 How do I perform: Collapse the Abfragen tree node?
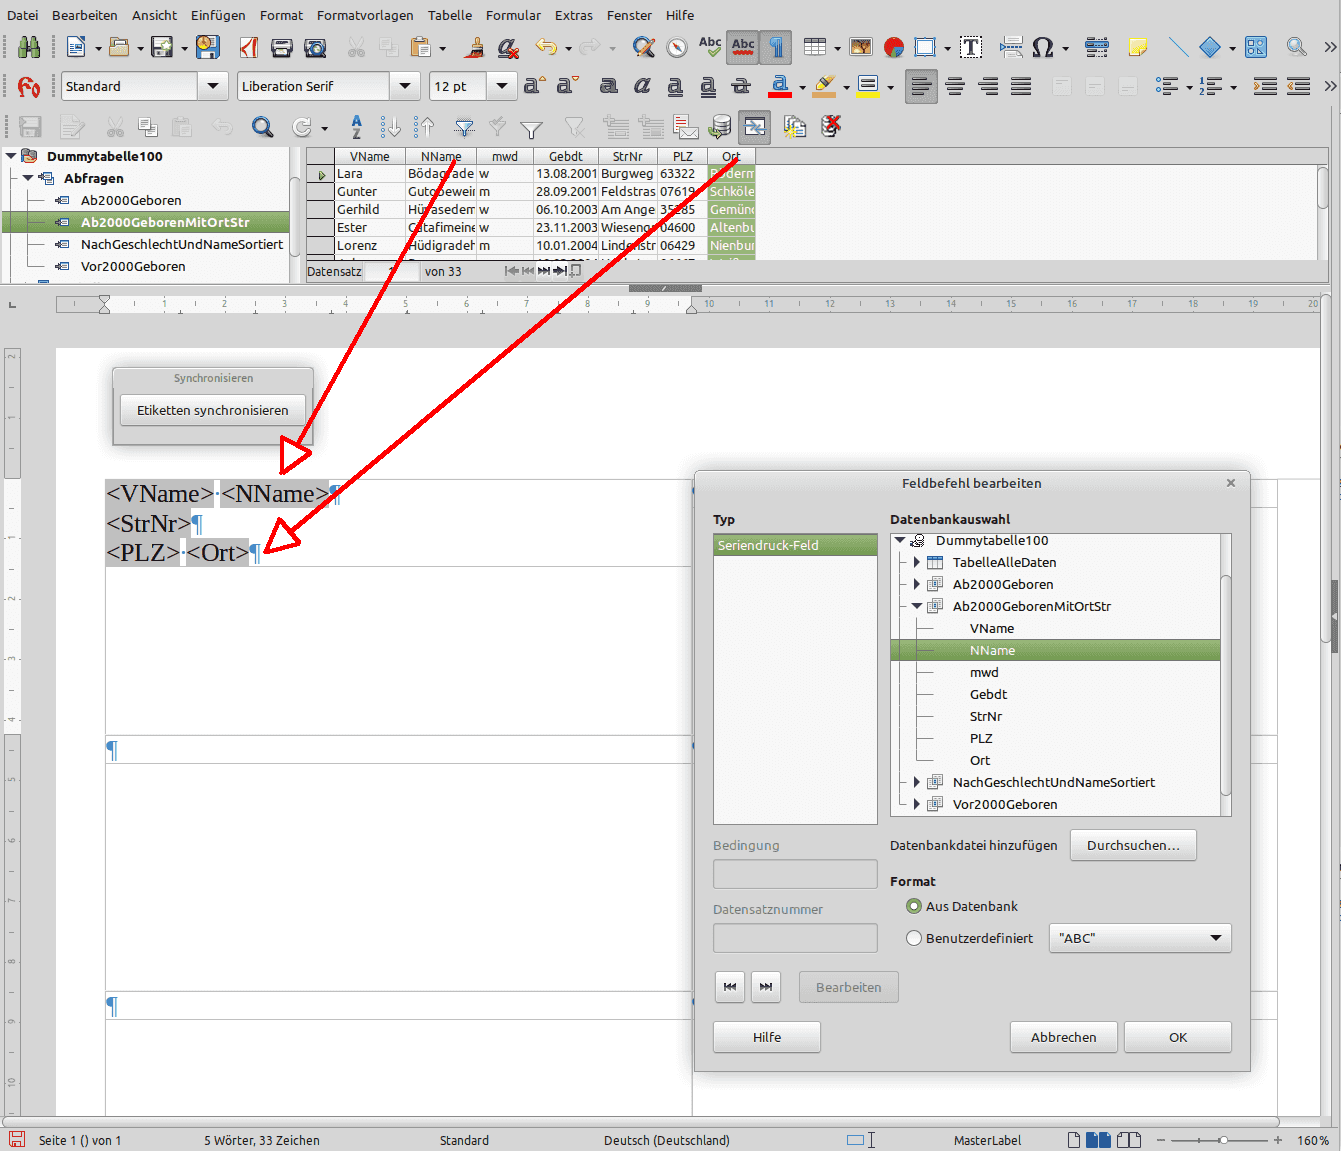click(x=28, y=178)
